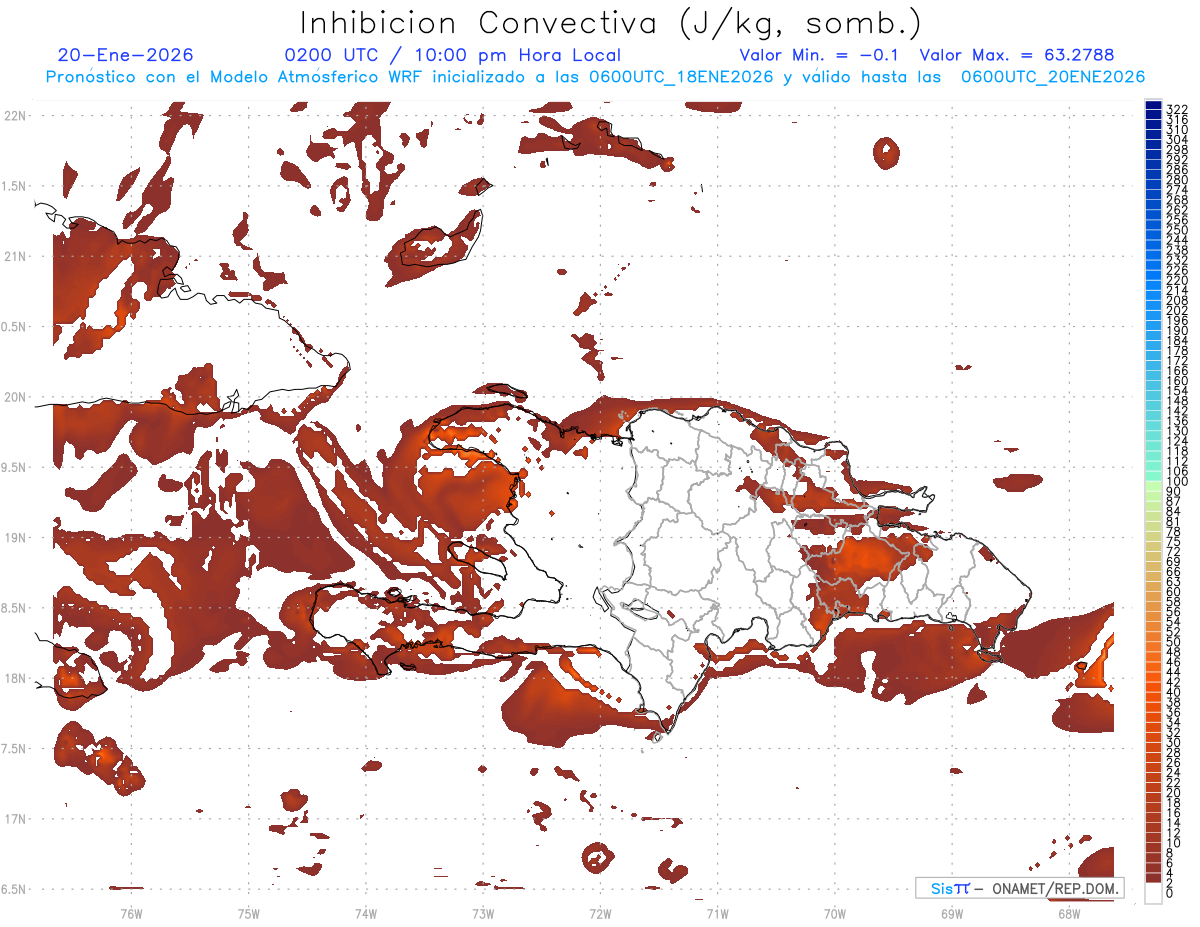The height and width of the screenshot is (927, 1200).
Task: Click the '322' value on the color scale
Action: (1176, 109)
